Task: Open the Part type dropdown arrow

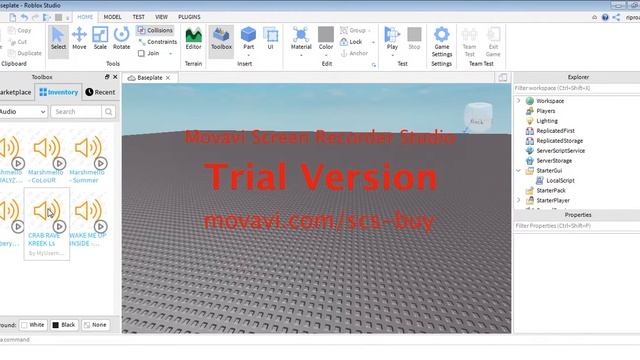Action: (x=248, y=55)
